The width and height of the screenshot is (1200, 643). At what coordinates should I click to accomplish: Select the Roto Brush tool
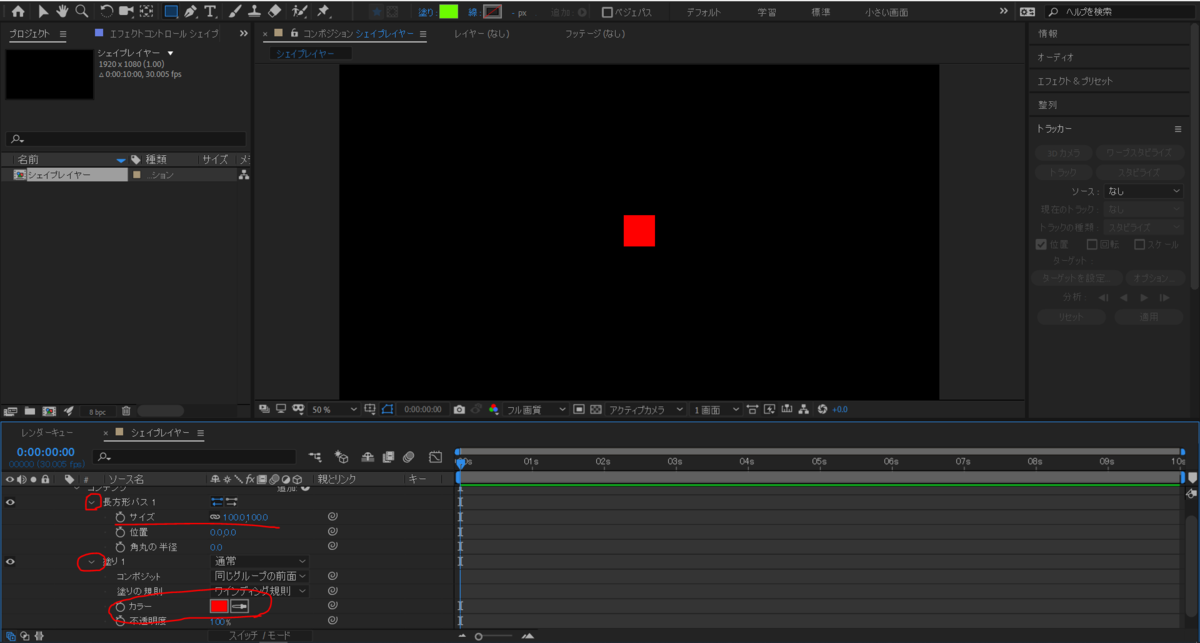pyautogui.click(x=299, y=12)
